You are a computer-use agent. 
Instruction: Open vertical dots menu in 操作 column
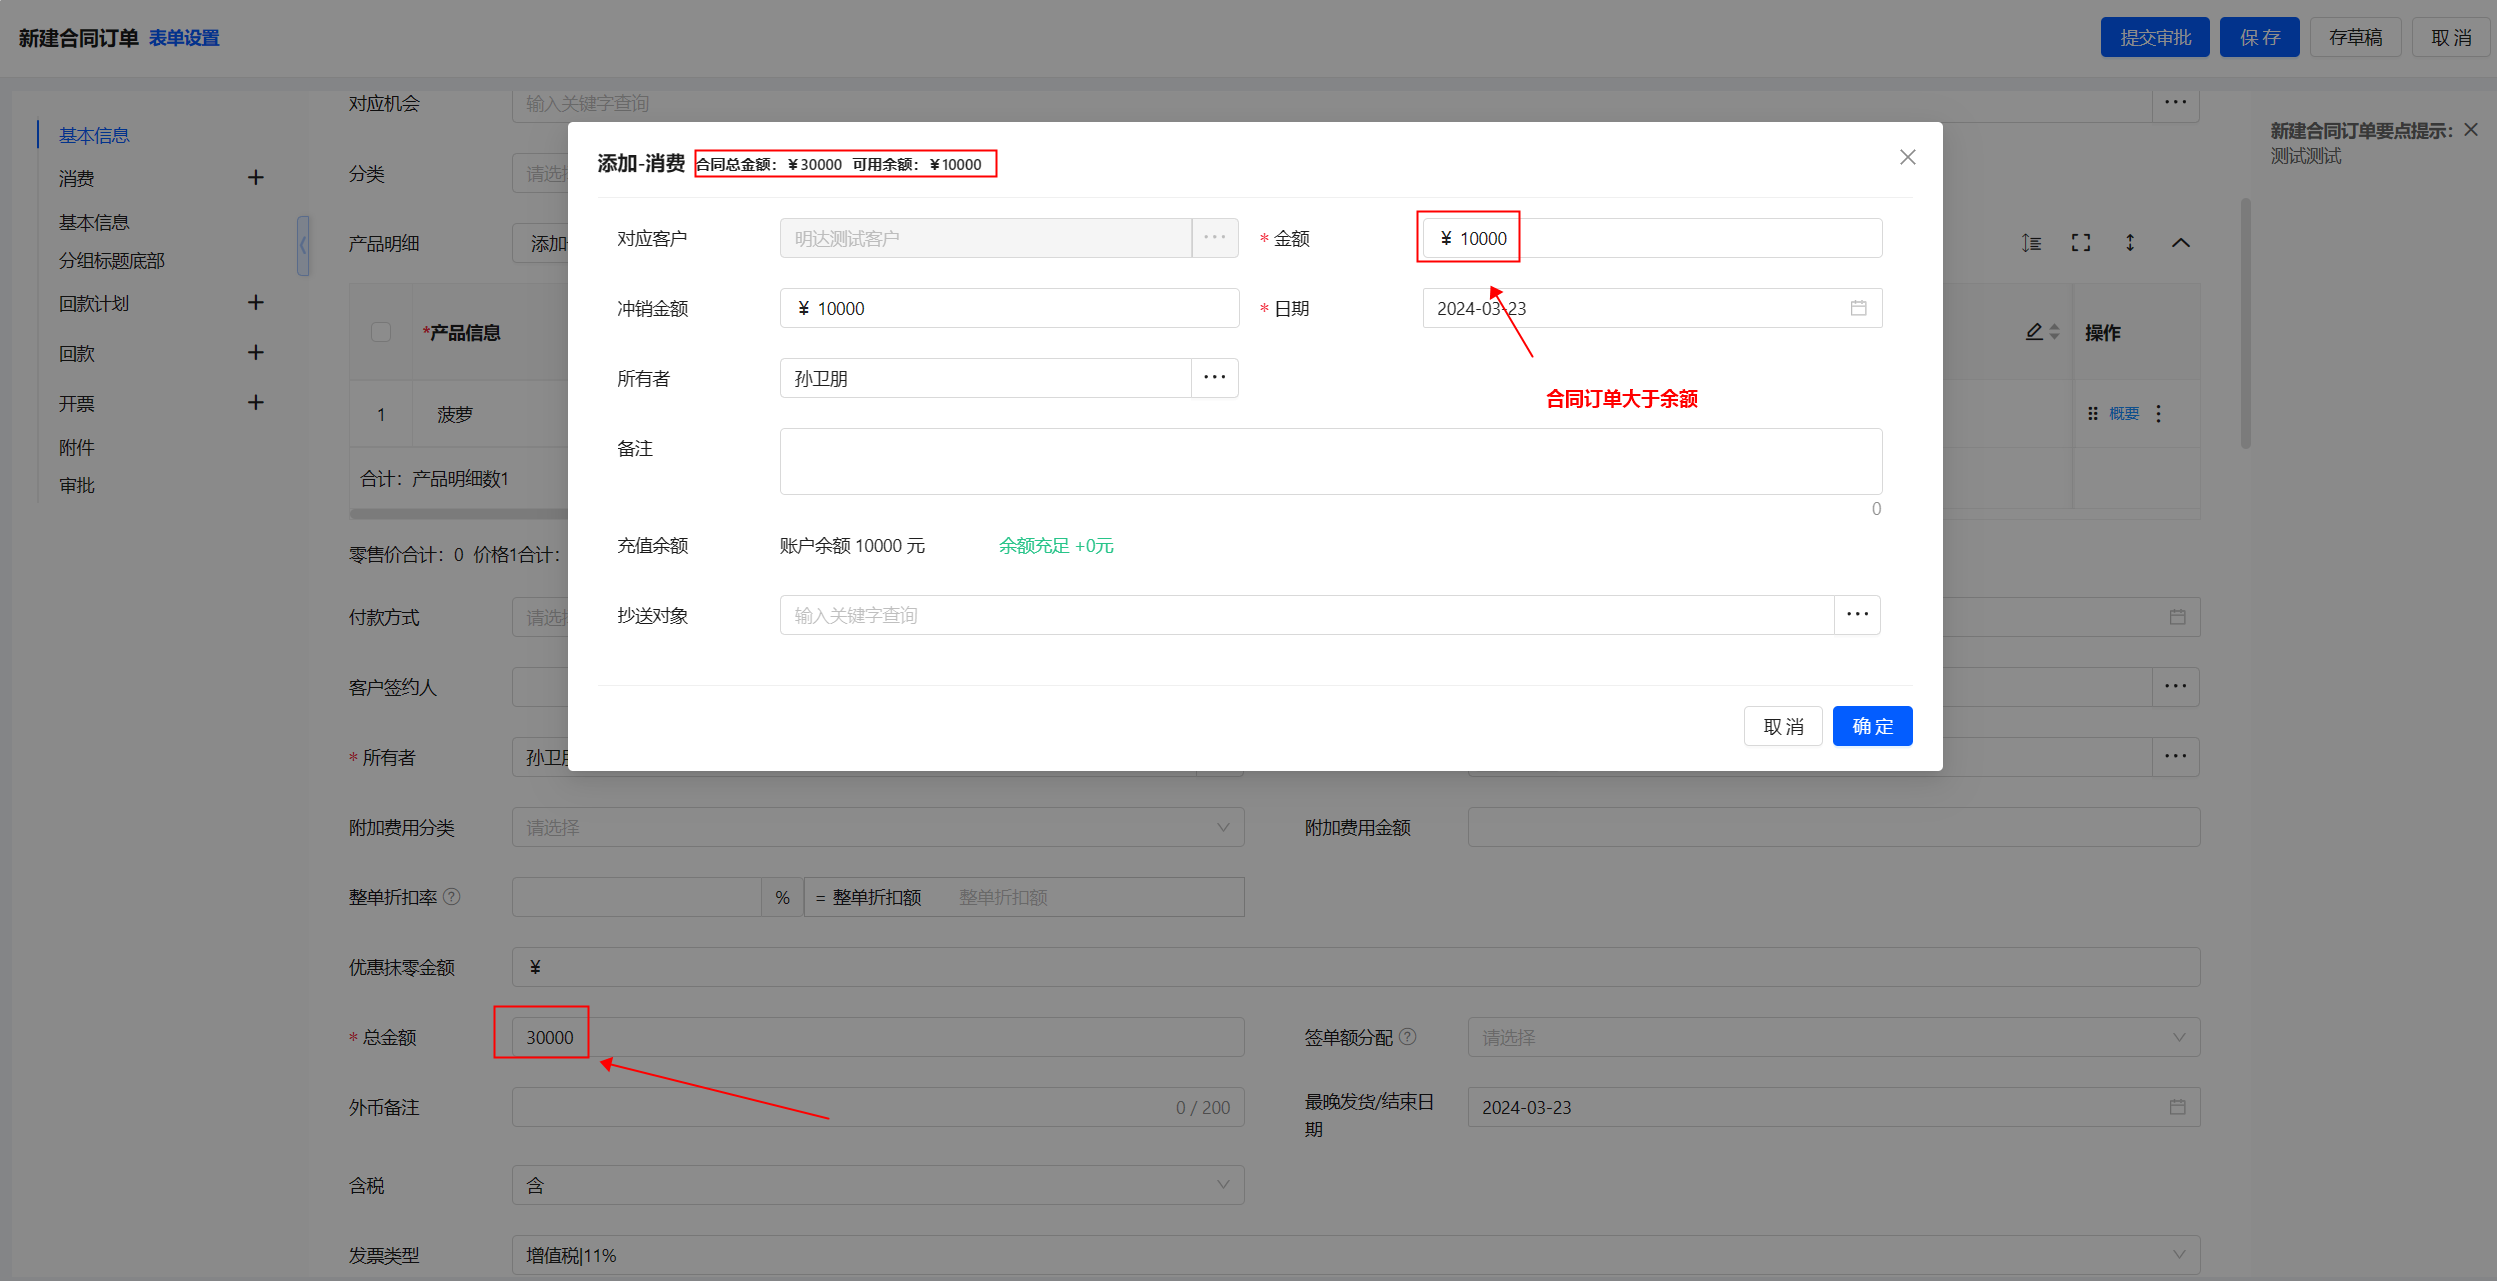click(2159, 414)
